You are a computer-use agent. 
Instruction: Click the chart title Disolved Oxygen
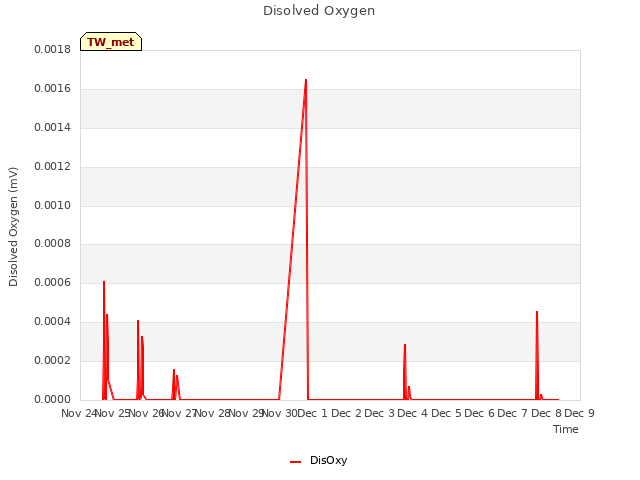[x=319, y=11]
